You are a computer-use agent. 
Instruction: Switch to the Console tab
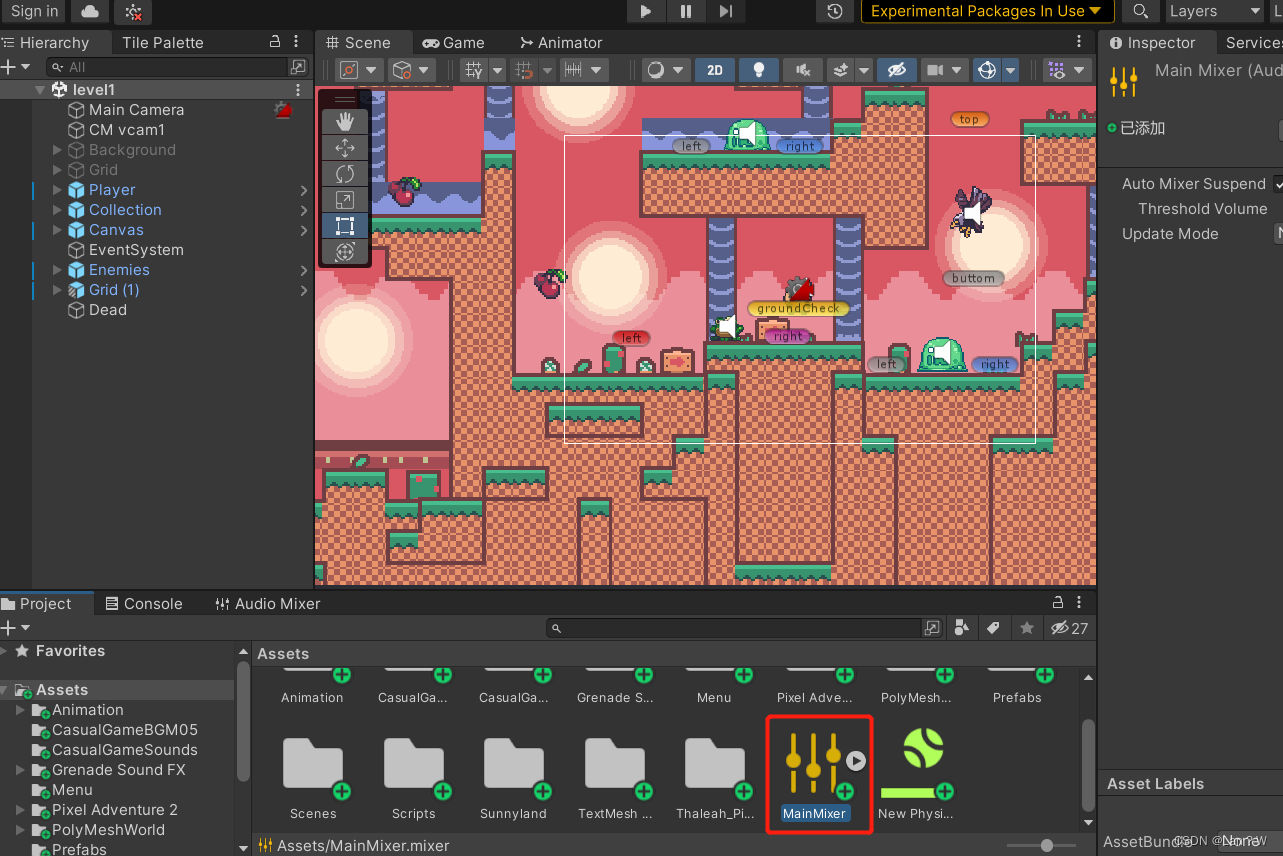143,604
